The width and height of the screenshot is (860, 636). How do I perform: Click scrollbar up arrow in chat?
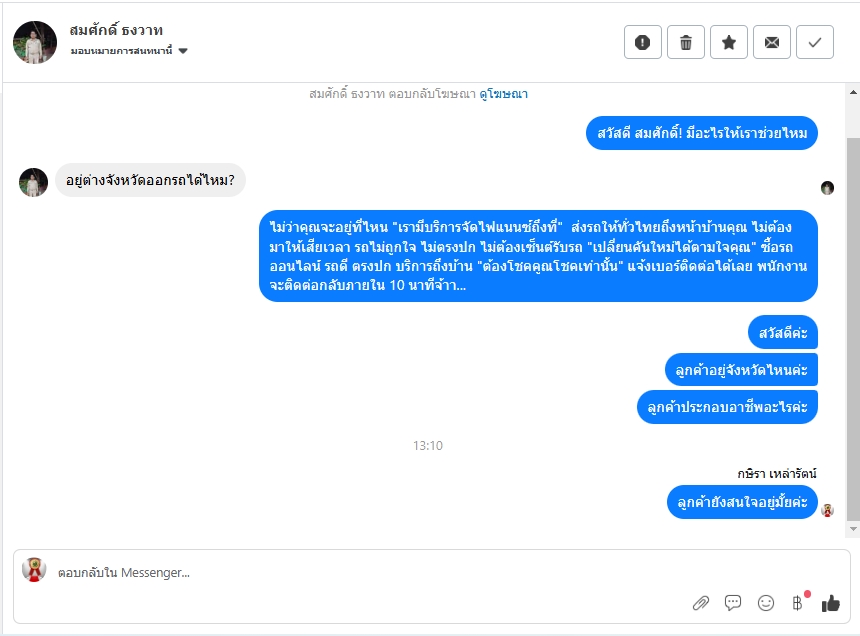[x=853, y=92]
